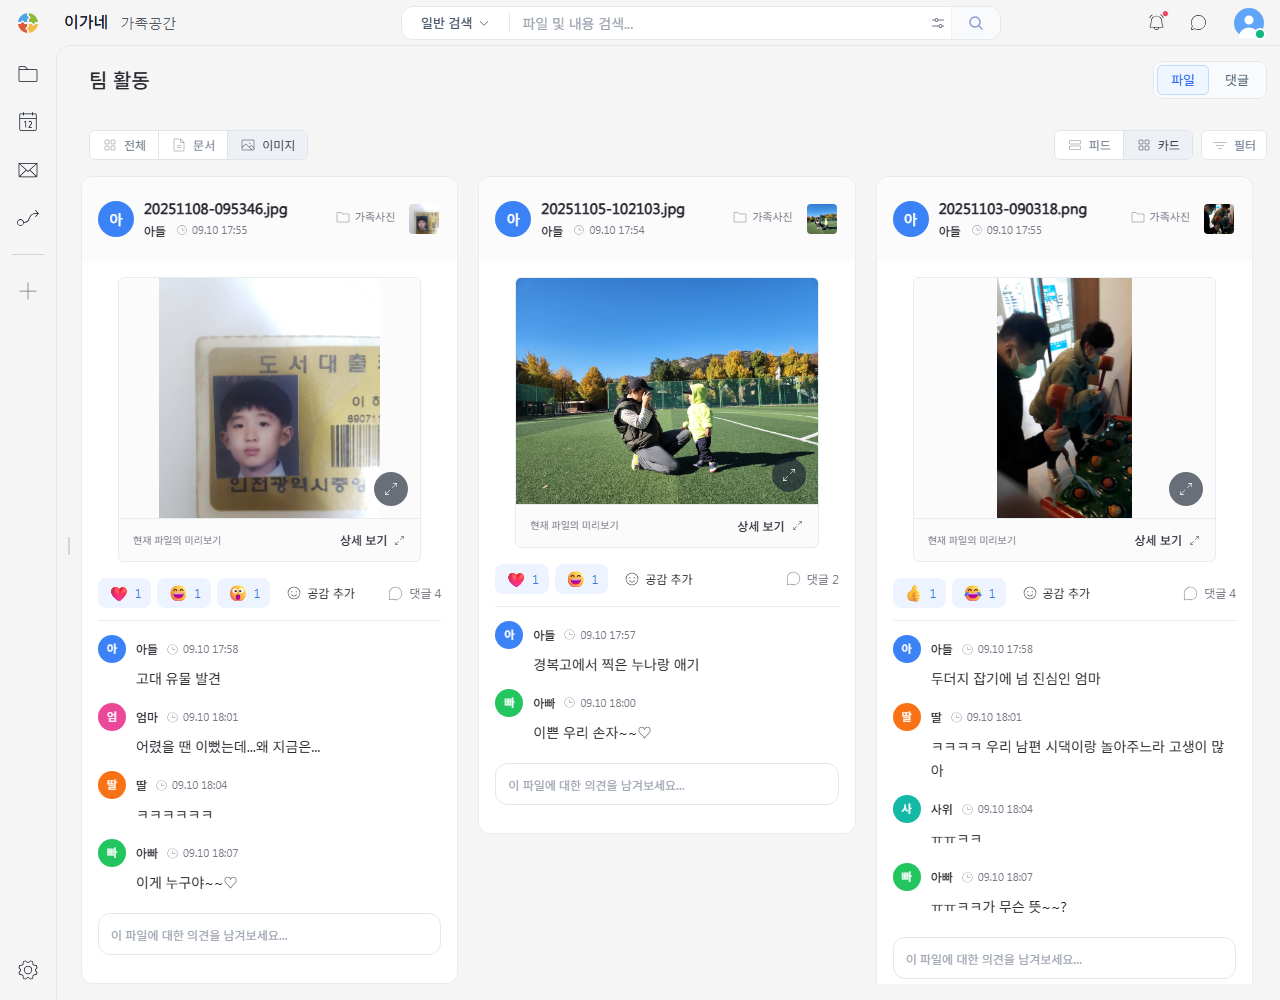This screenshot has height=1000, width=1280.
Task: Expand preview of 20251103-090318.png image
Action: [1186, 489]
